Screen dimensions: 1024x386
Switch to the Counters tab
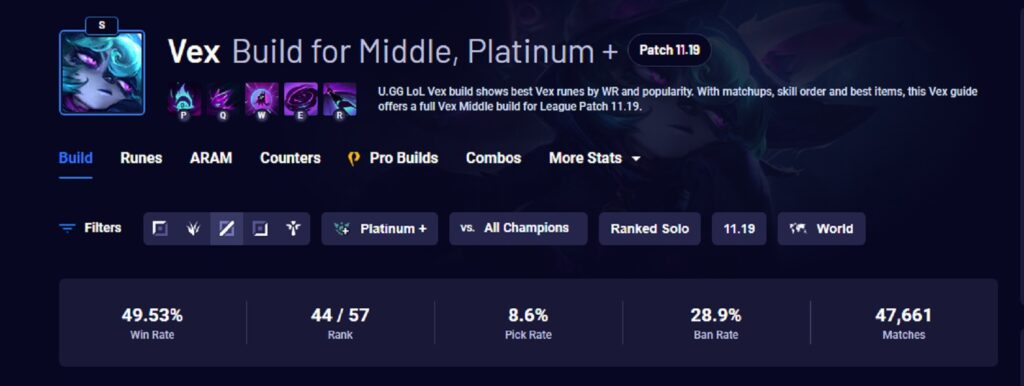(x=290, y=158)
